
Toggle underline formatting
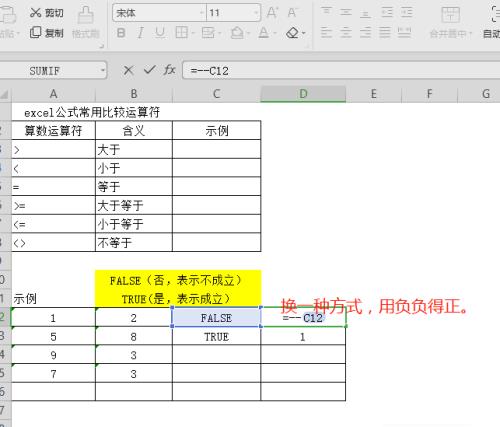pos(160,33)
